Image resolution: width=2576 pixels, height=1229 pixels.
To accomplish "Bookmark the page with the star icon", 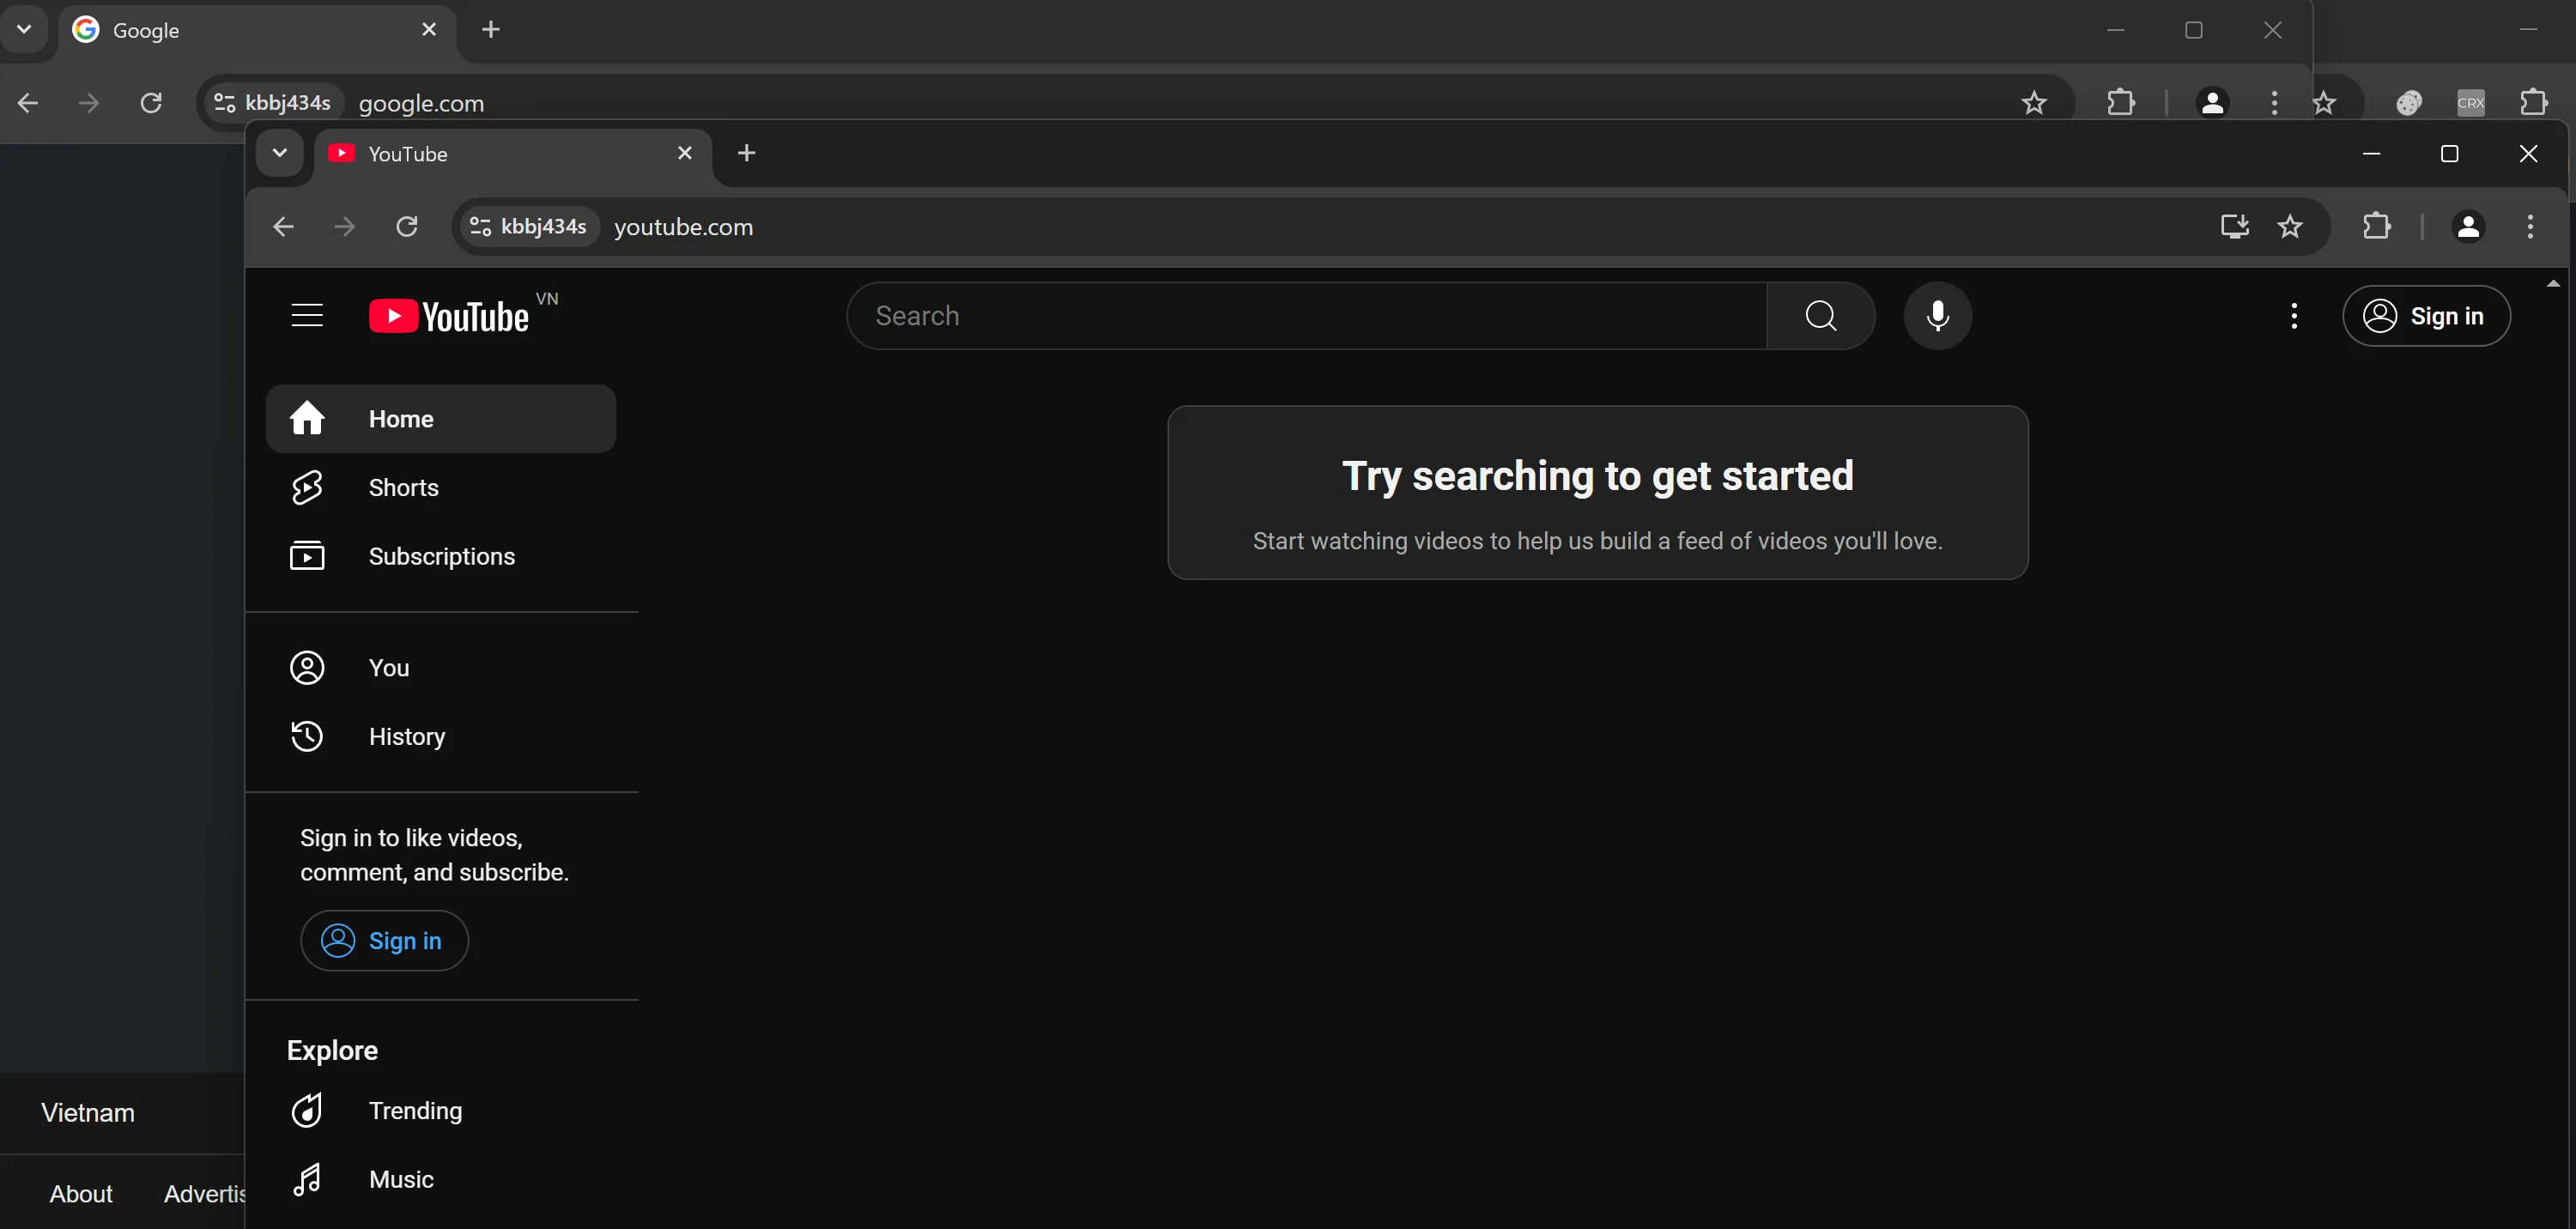I will coord(2290,226).
